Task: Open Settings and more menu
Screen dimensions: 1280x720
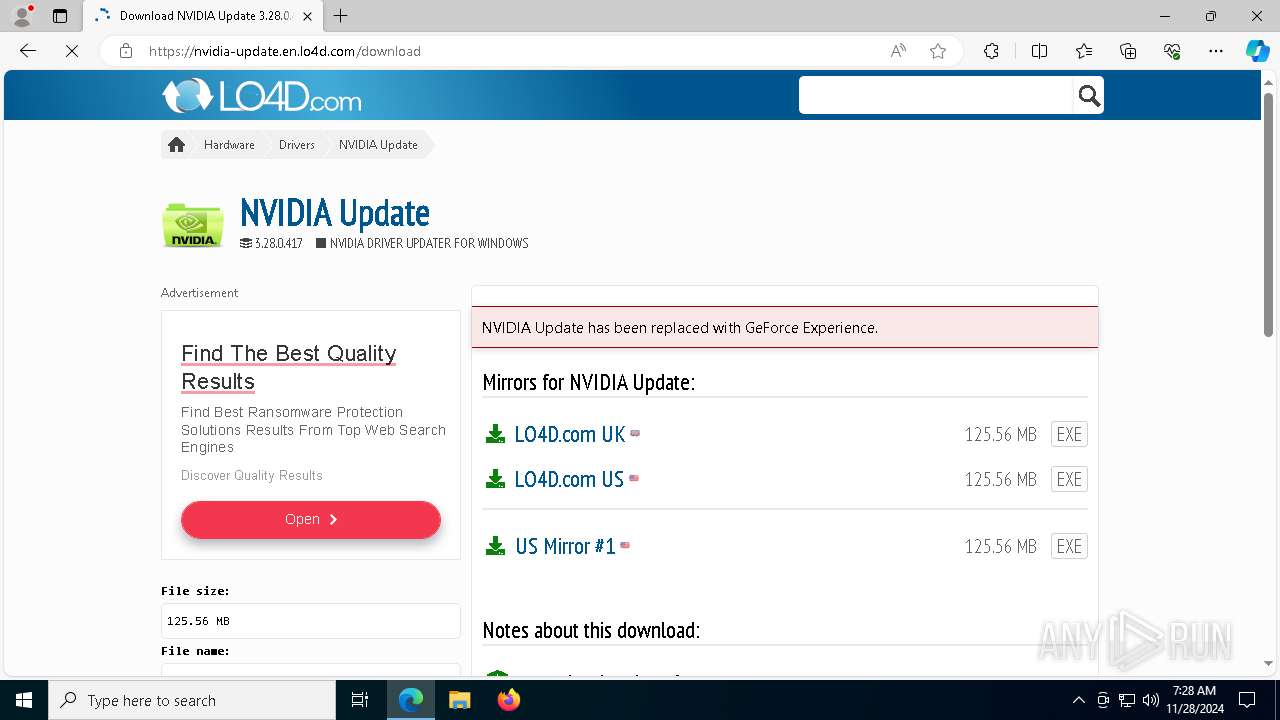Action: click(1216, 51)
